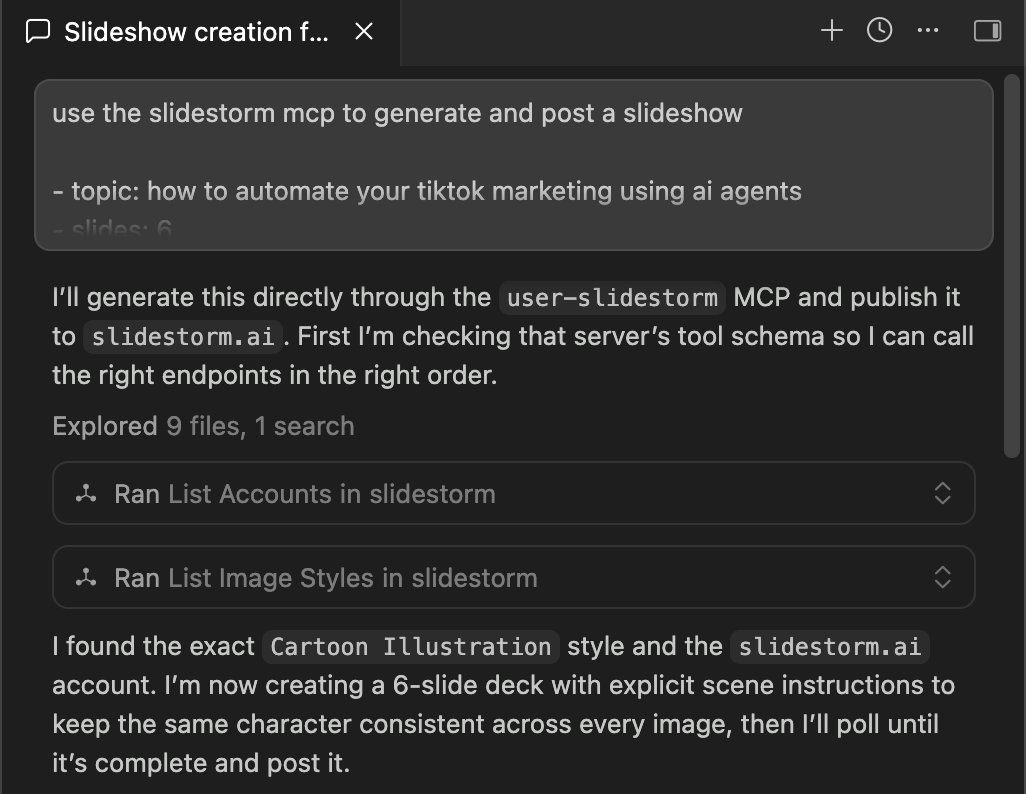1026x794 pixels.
Task: Open the three-dot more options menu
Action: click(928, 31)
